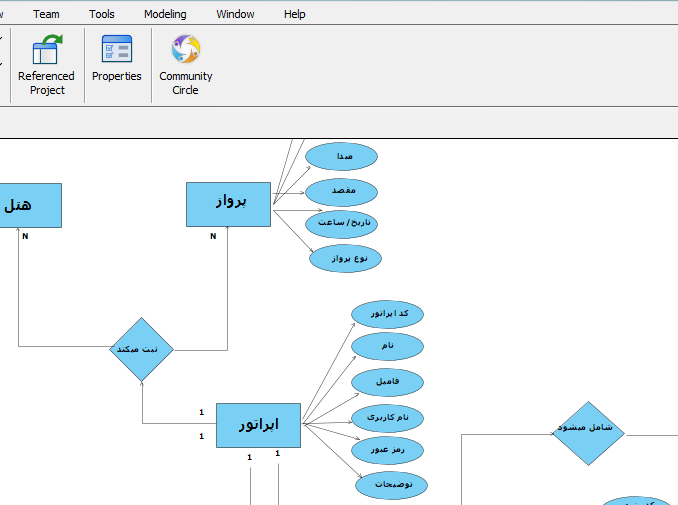Select the مقصد attribute ellipse
678x505 pixels.
(x=342, y=192)
